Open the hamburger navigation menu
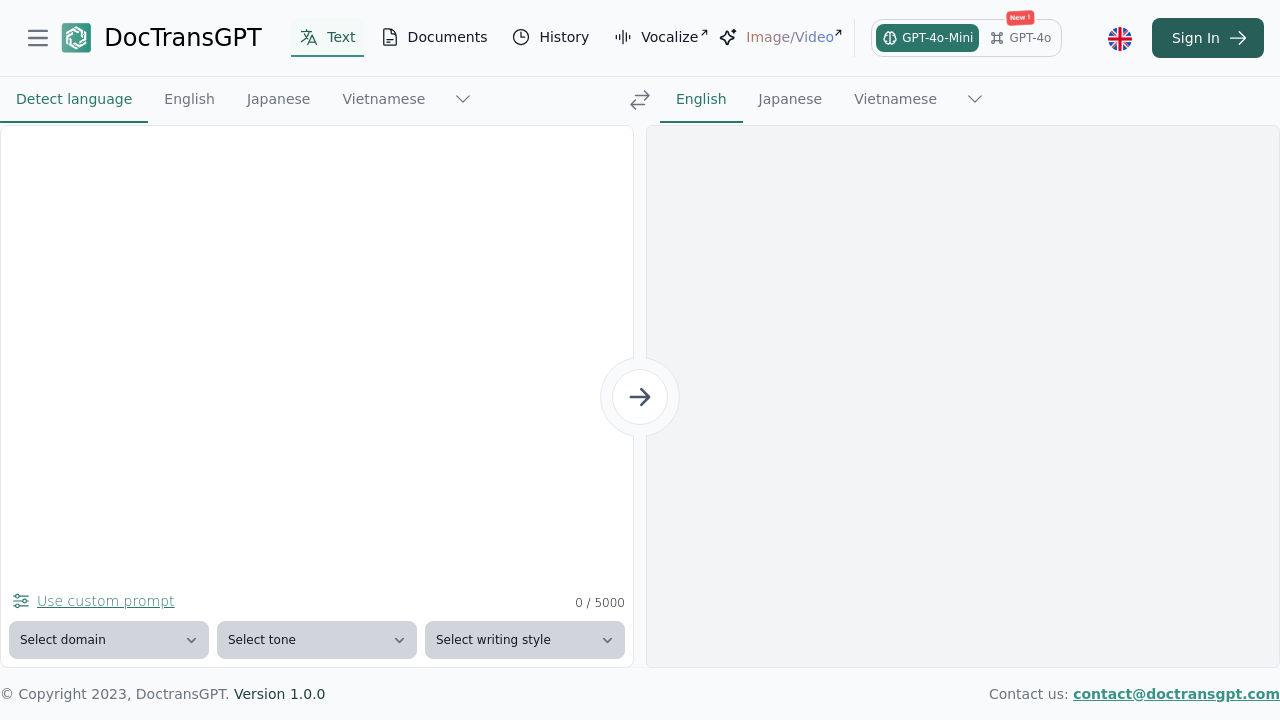Screen dimensions: 1280x720 [x=38, y=38]
